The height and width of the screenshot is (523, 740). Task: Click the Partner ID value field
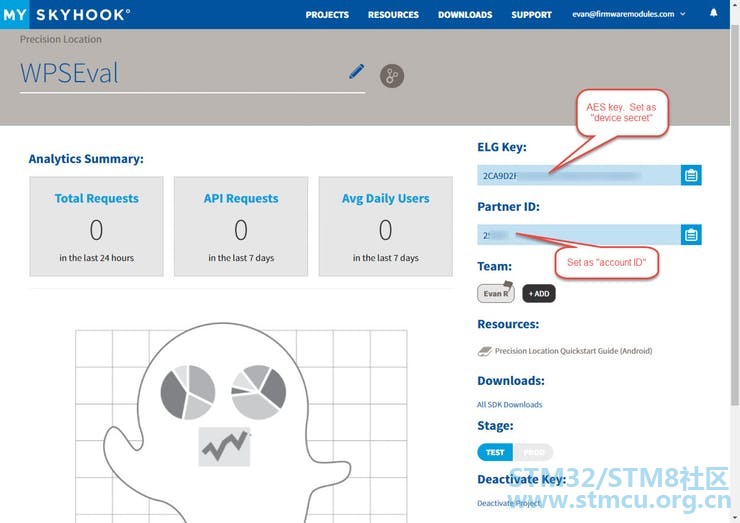pyautogui.click(x=579, y=235)
